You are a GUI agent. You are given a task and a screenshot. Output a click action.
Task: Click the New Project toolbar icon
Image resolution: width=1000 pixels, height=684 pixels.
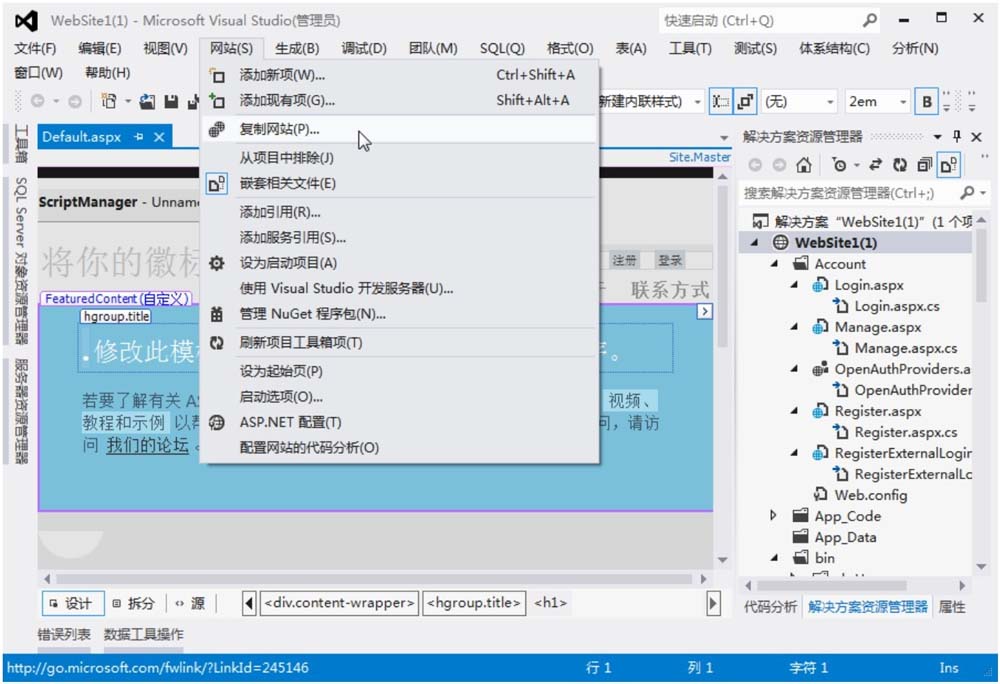tap(109, 101)
